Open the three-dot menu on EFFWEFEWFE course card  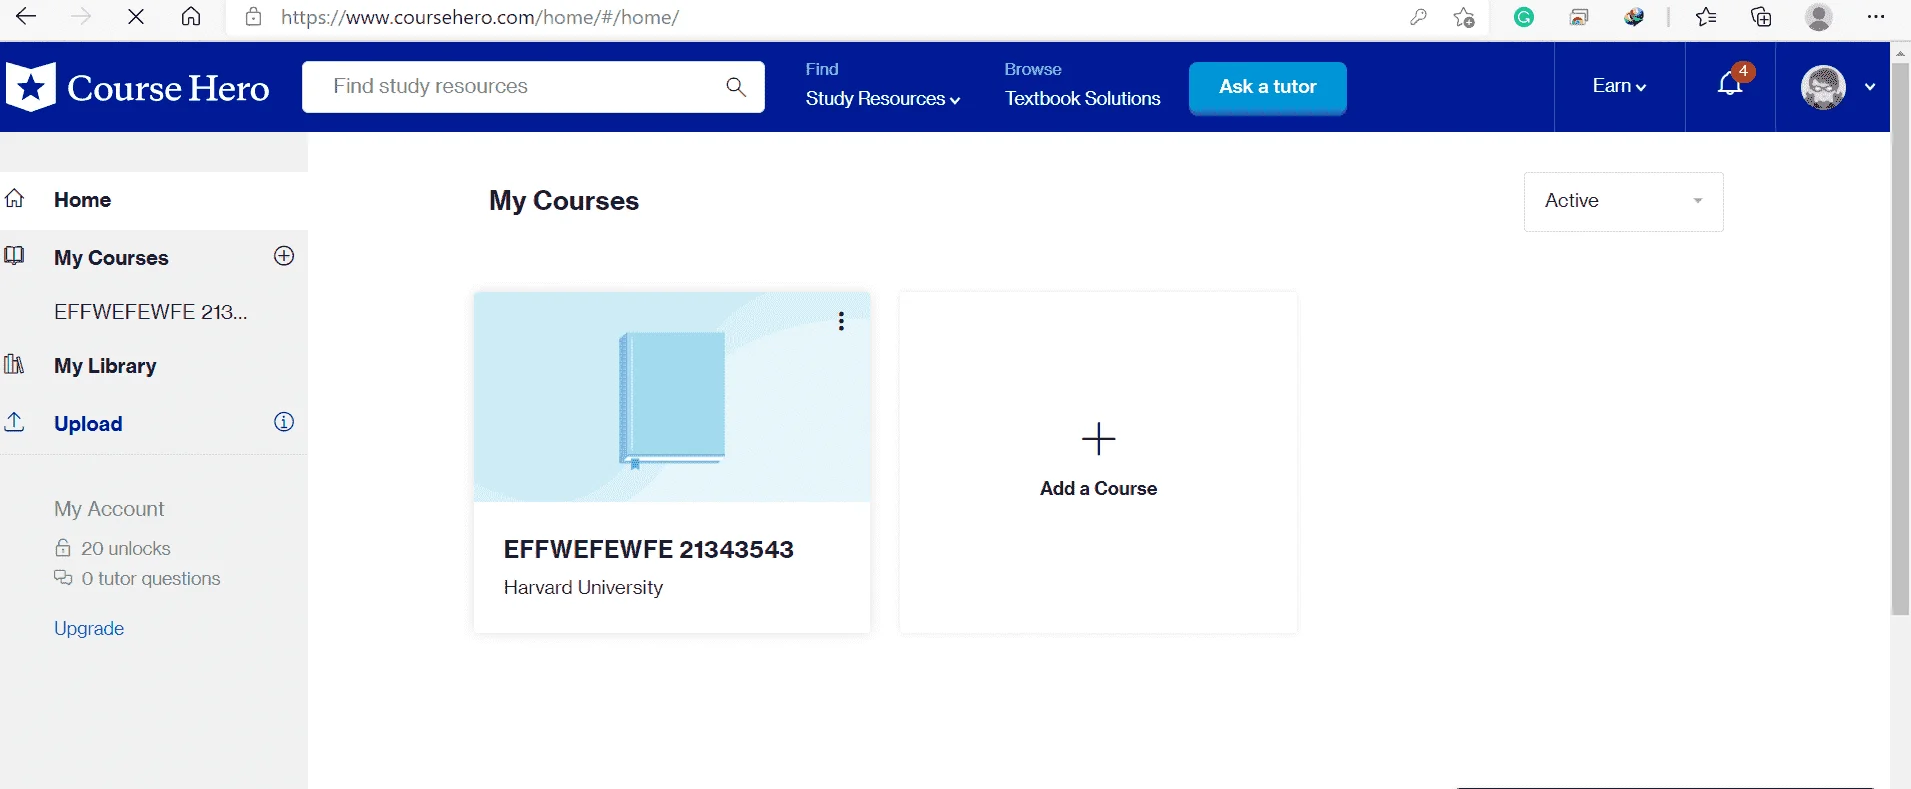(841, 321)
